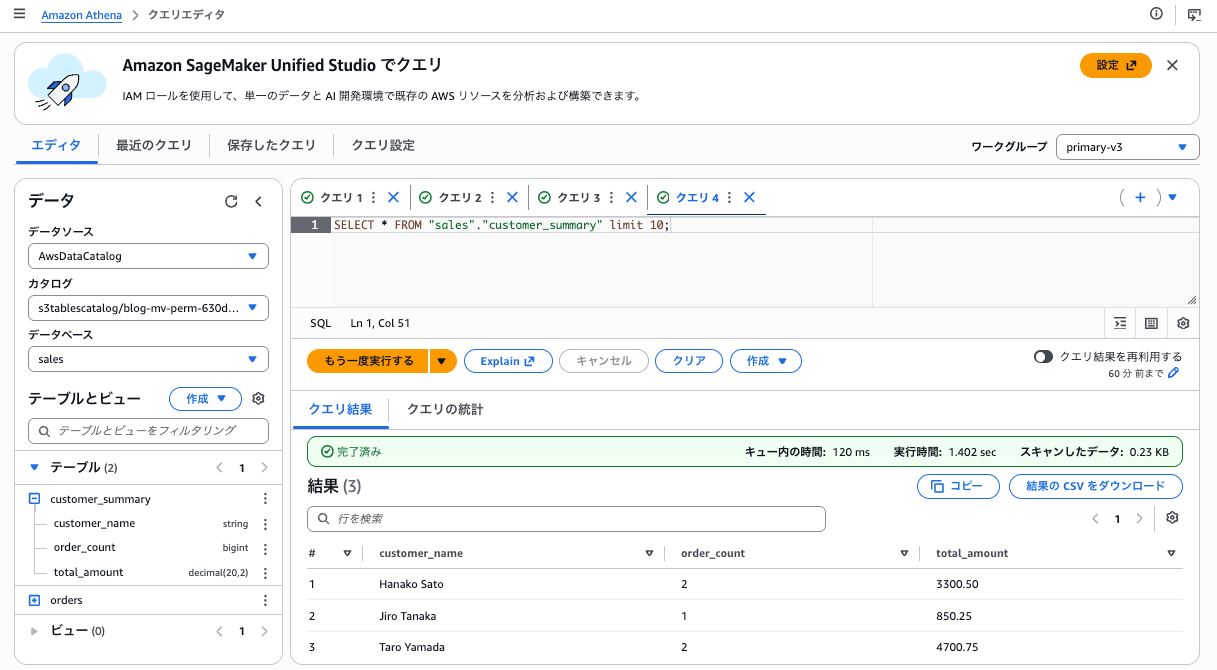Open the results table preferences gear

(x=1172, y=518)
